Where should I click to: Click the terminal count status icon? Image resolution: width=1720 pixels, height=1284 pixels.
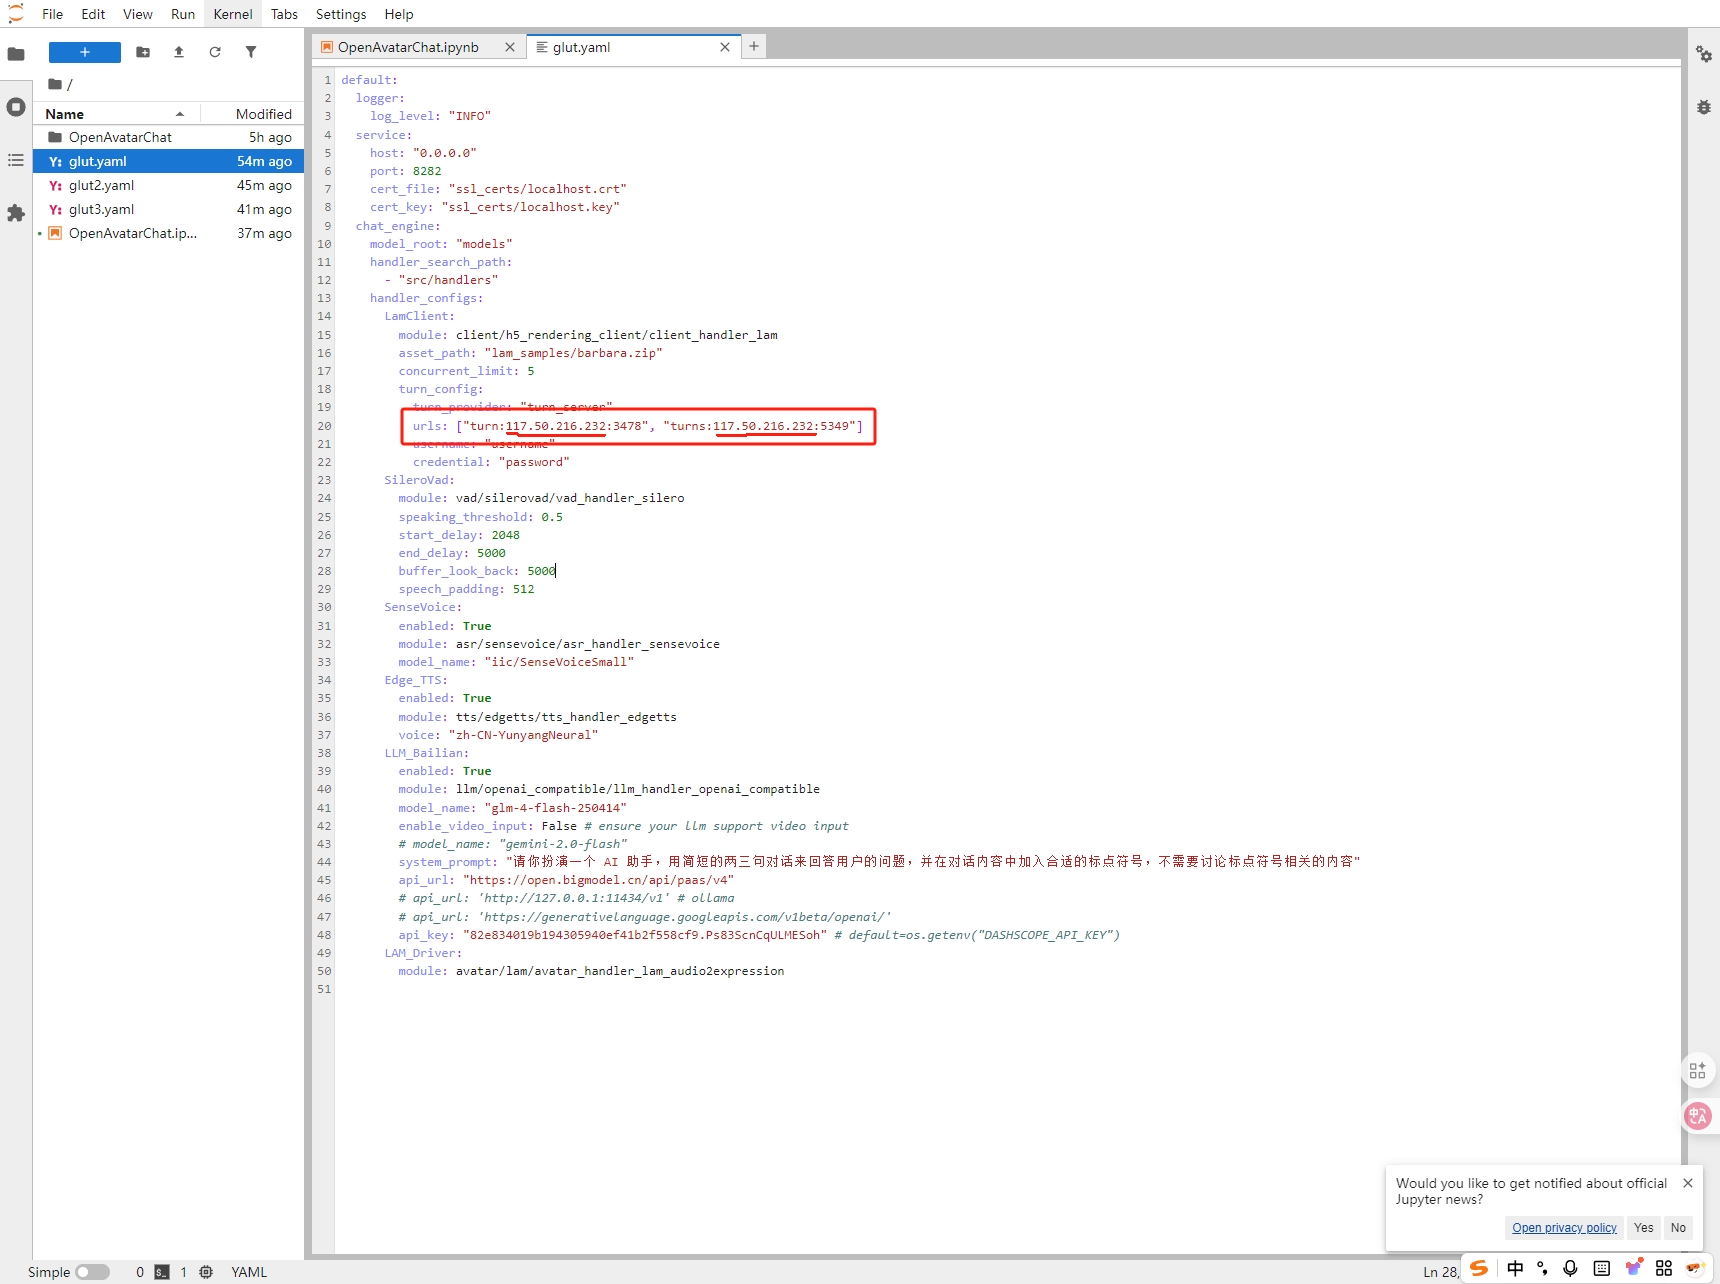[162, 1272]
